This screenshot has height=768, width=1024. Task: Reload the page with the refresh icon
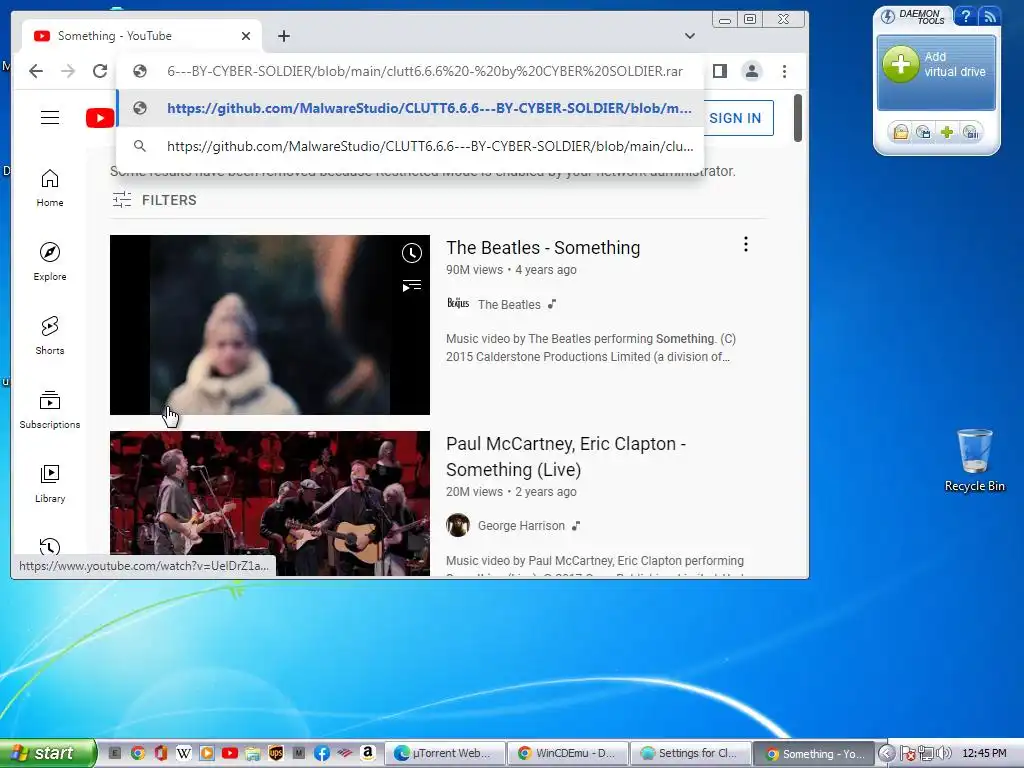point(100,71)
